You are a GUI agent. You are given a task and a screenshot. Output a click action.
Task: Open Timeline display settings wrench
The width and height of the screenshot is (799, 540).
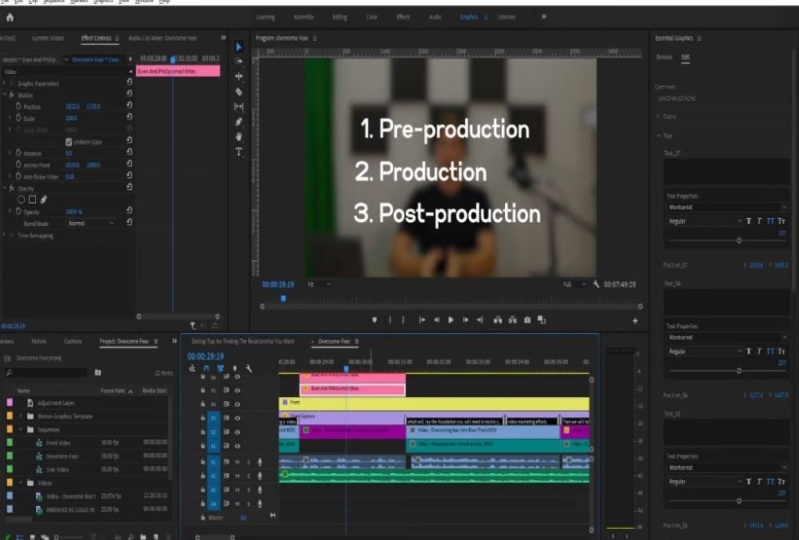[249, 368]
